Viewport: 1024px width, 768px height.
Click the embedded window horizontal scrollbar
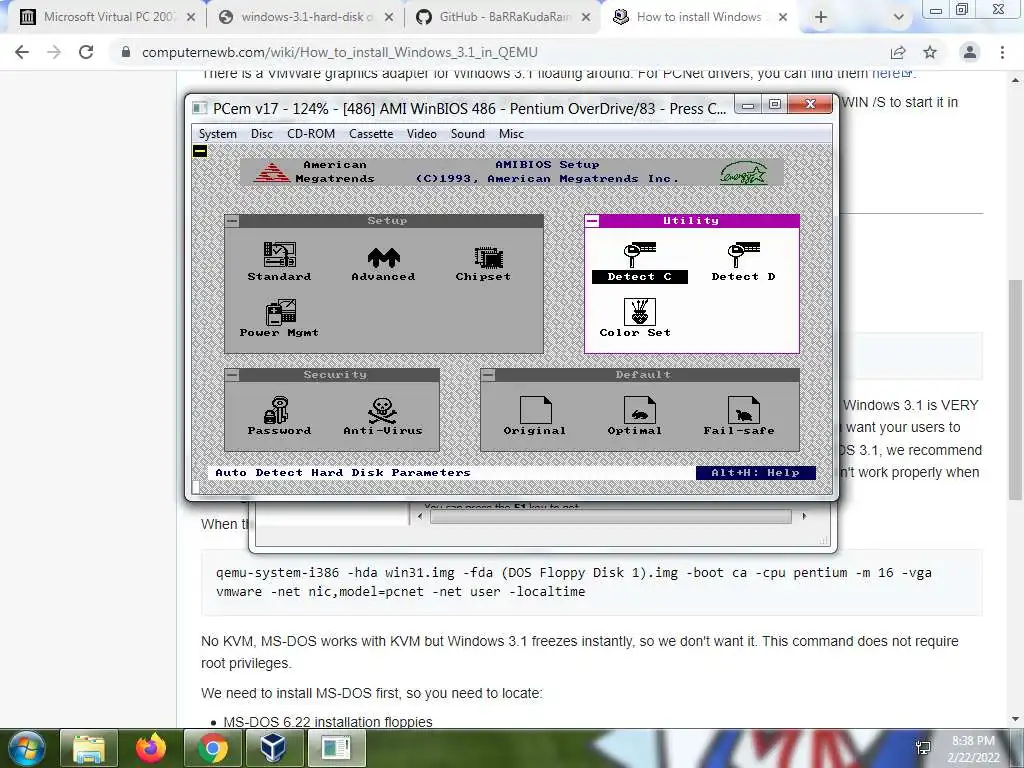tap(611, 516)
